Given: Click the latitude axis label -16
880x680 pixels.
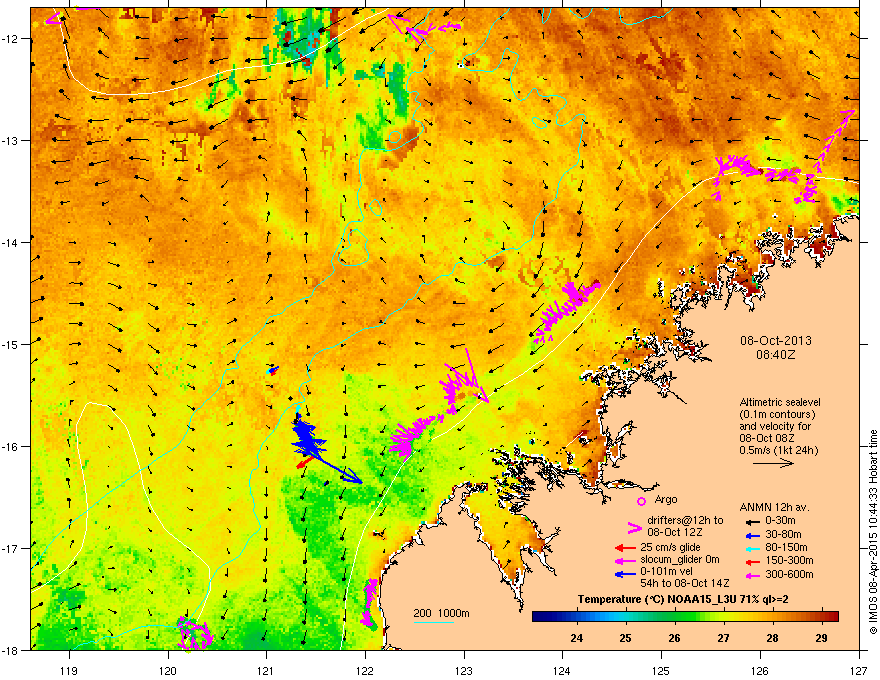Looking at the screenshot, I should (x=11, y=447).
